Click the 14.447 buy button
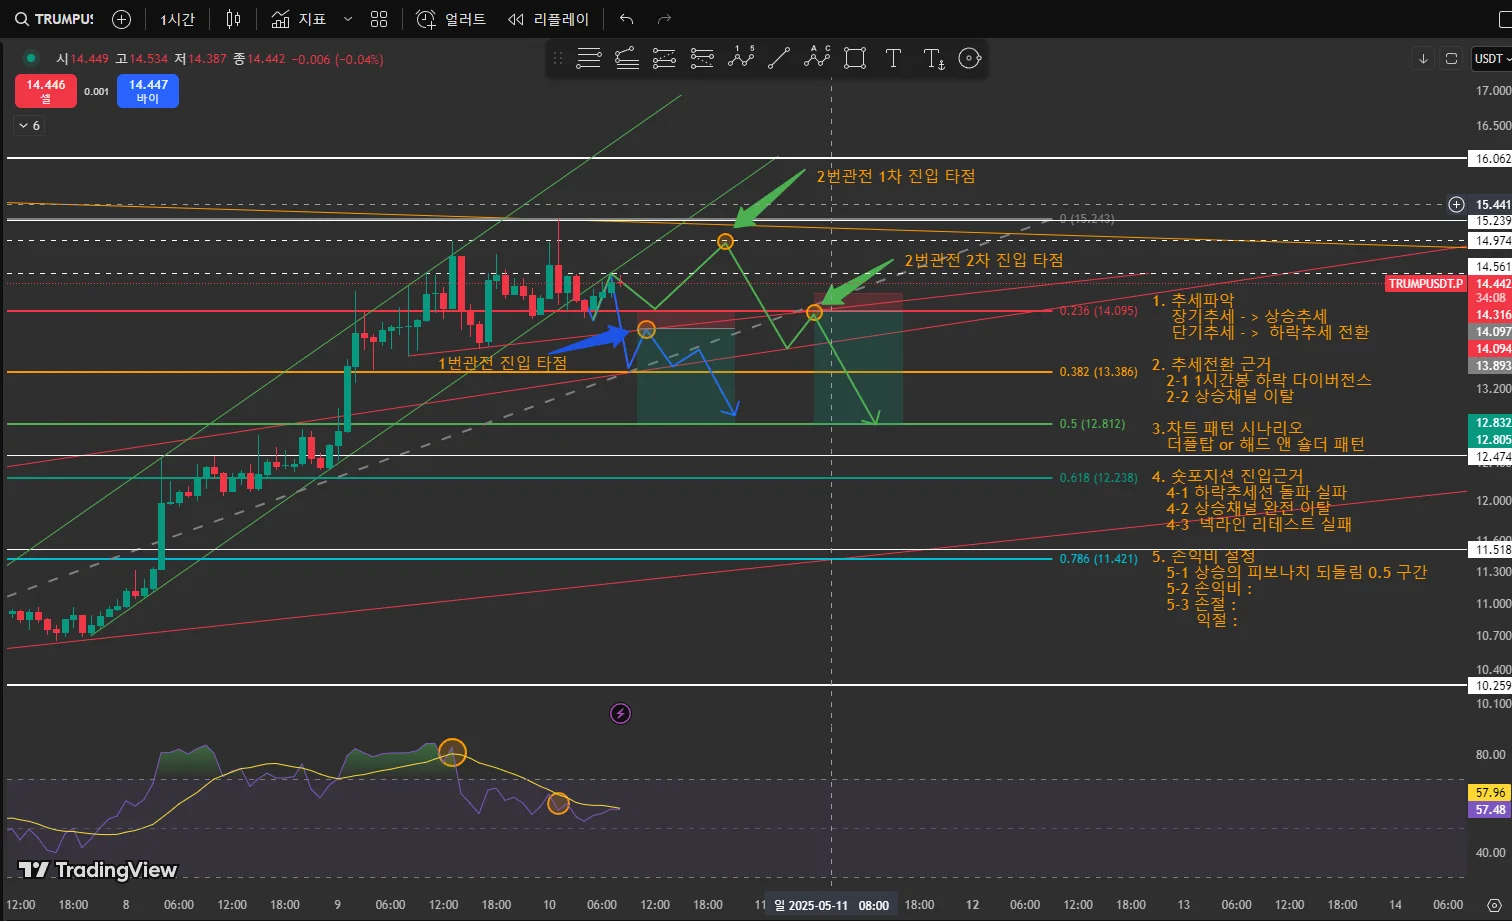1512x921 pixels. click(148, 91)
